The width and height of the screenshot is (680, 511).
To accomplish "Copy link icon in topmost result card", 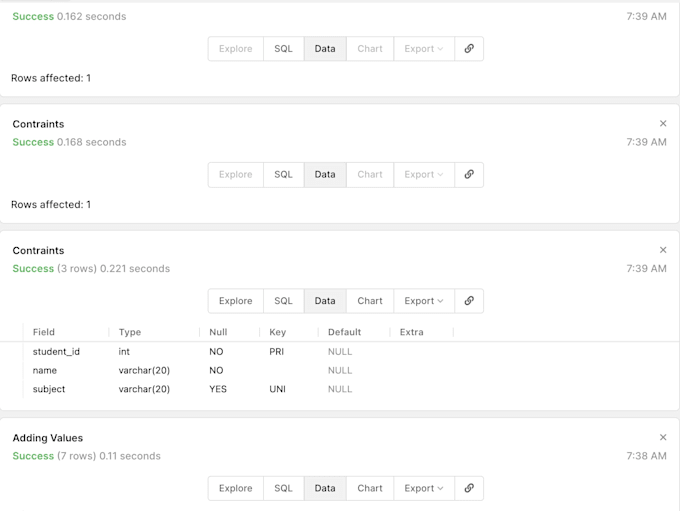I will 469,49.
